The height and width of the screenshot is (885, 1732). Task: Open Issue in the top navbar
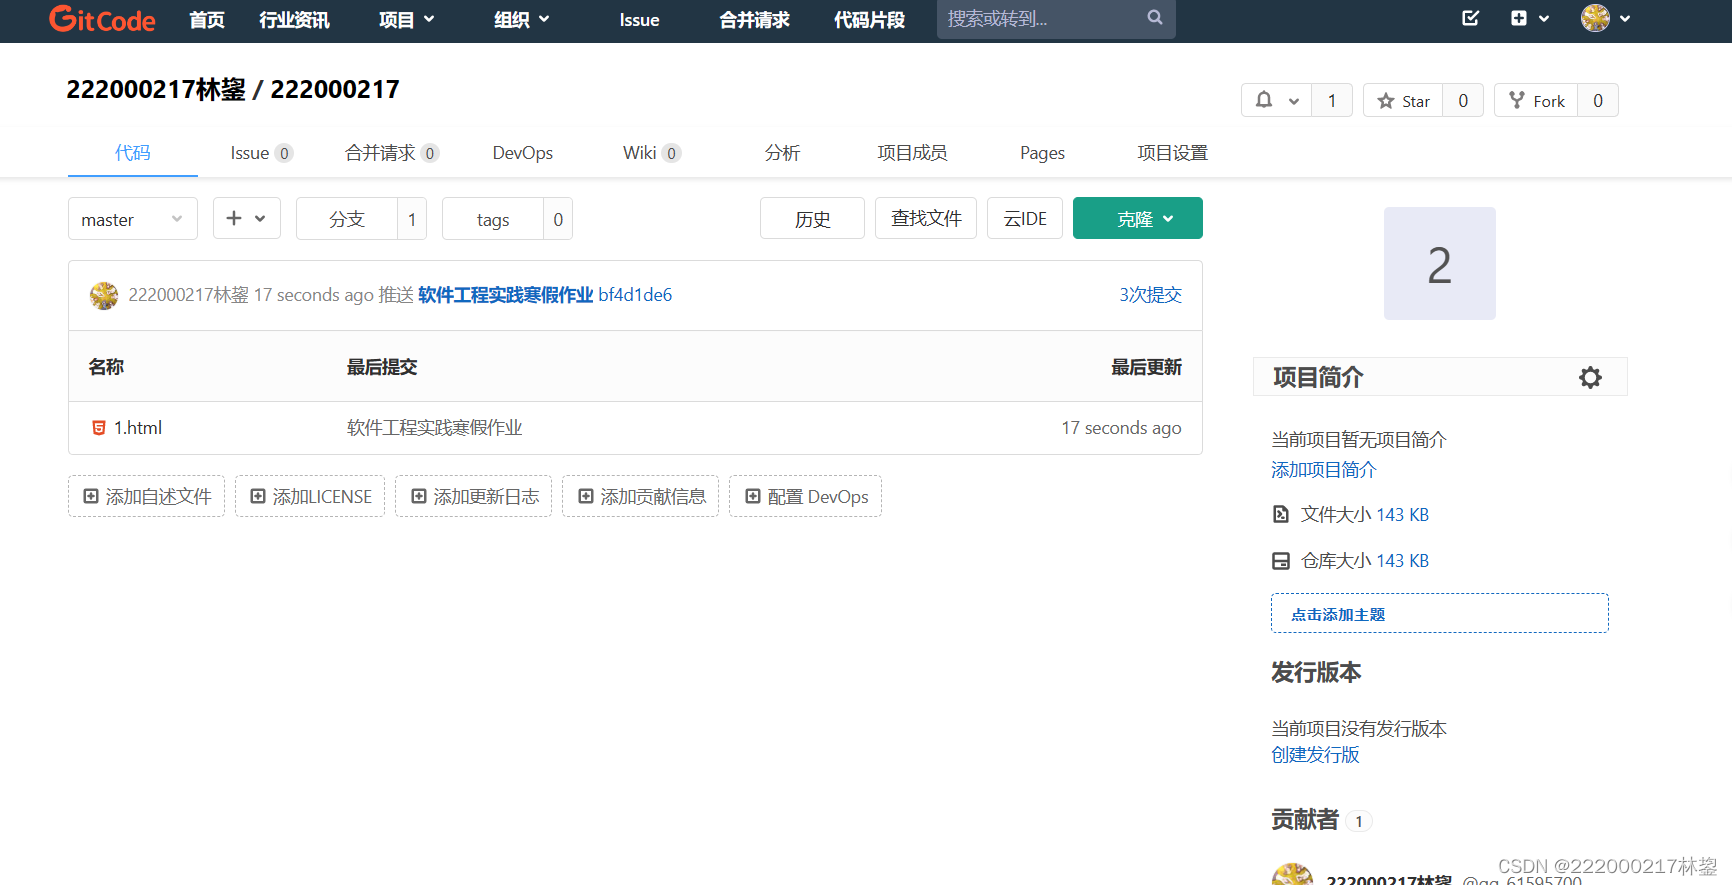(x=639, y=20)
